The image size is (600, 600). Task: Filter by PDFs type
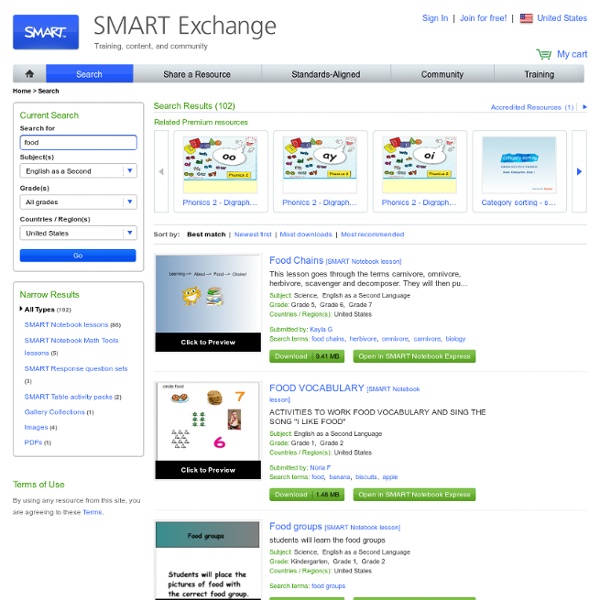click(x=33, y=442)
